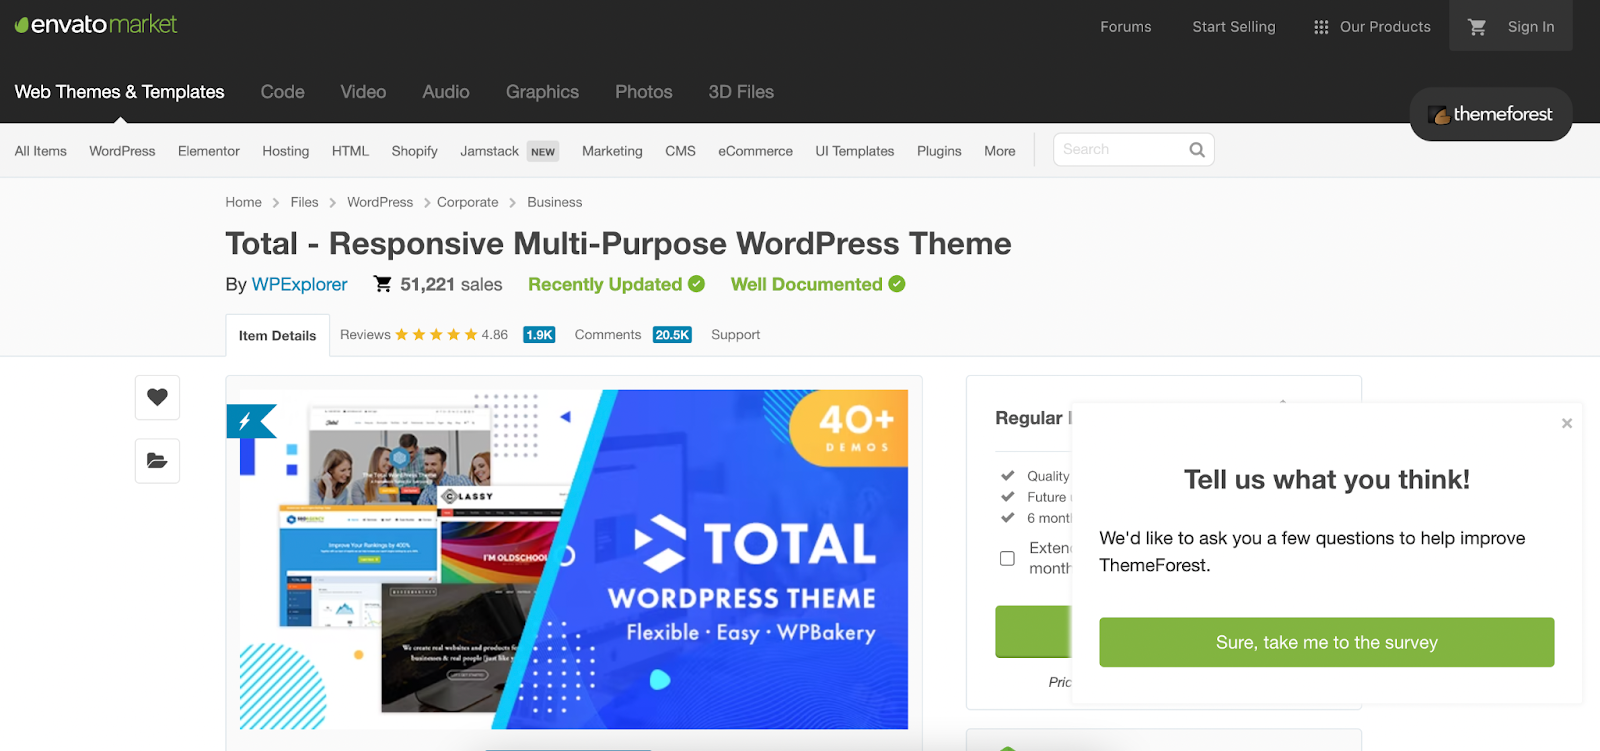The width and height of the screenshot is (1600, 751).
Task: Focus the Search input field
Action: (x=1120, y=150)
